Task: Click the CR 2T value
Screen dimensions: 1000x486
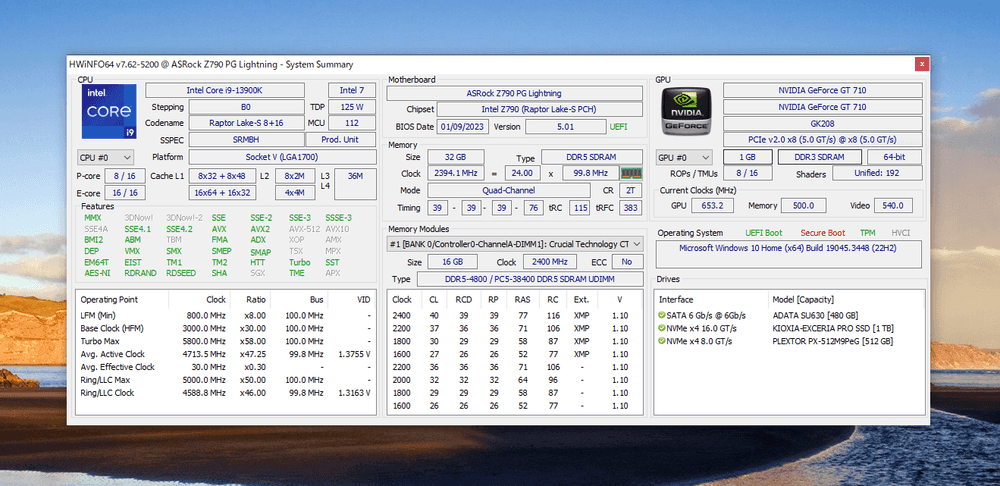Action: coord(631,190)
